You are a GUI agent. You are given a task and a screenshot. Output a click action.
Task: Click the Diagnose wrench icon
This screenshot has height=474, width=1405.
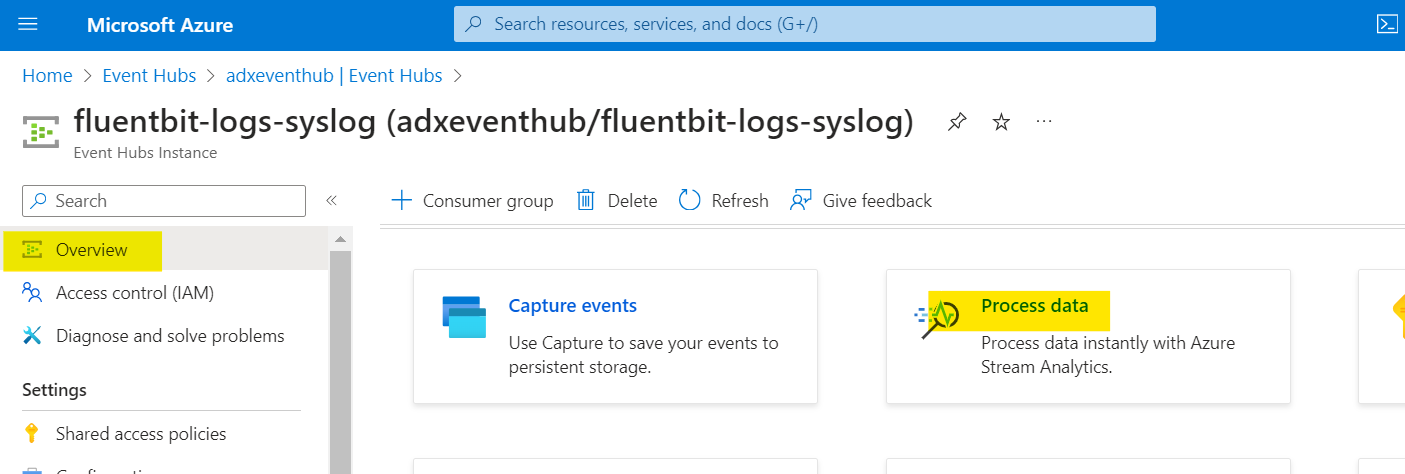(33, 336)
